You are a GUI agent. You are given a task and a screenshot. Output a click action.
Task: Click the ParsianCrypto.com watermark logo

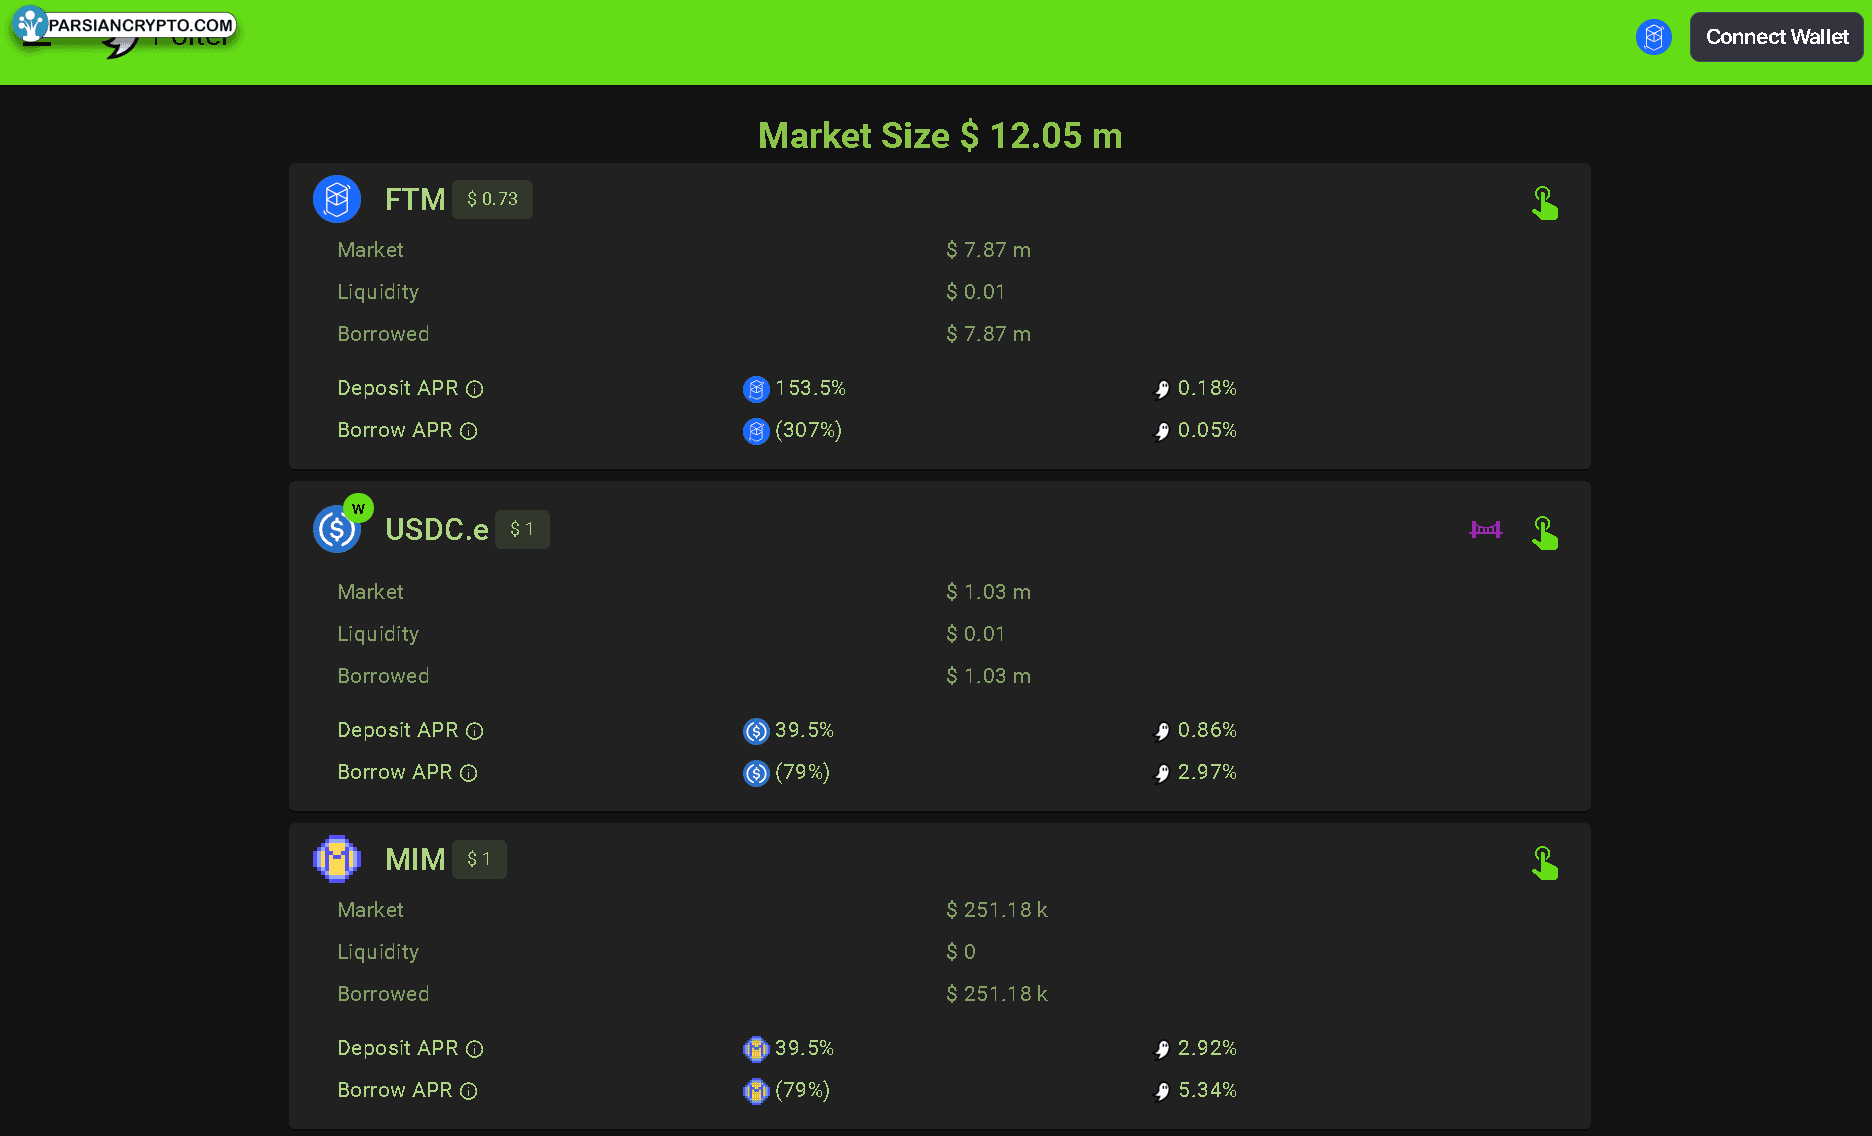tap(125, 25)
